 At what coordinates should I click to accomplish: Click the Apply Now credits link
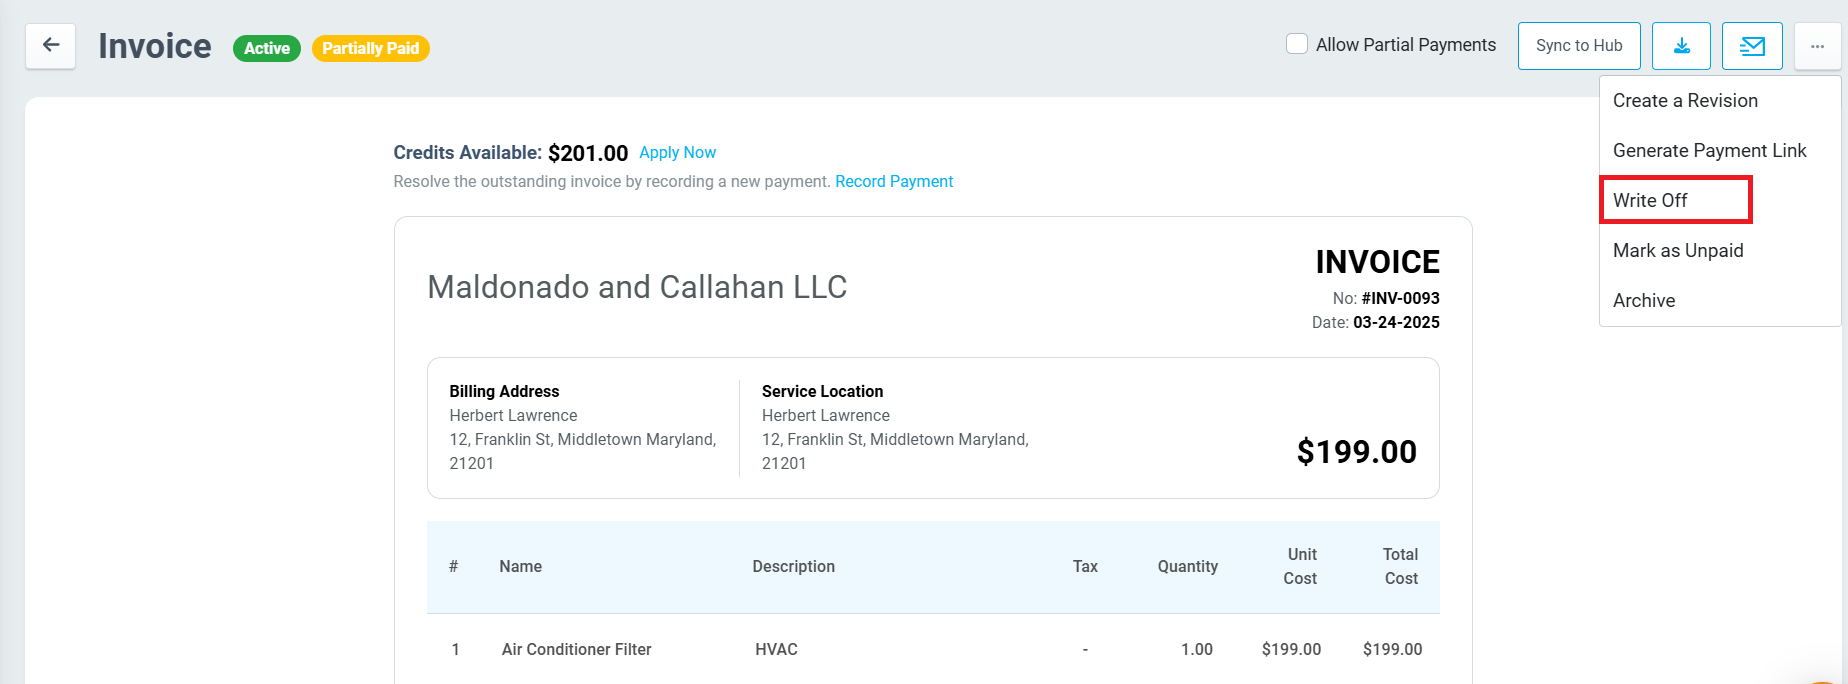click(677, 153)
